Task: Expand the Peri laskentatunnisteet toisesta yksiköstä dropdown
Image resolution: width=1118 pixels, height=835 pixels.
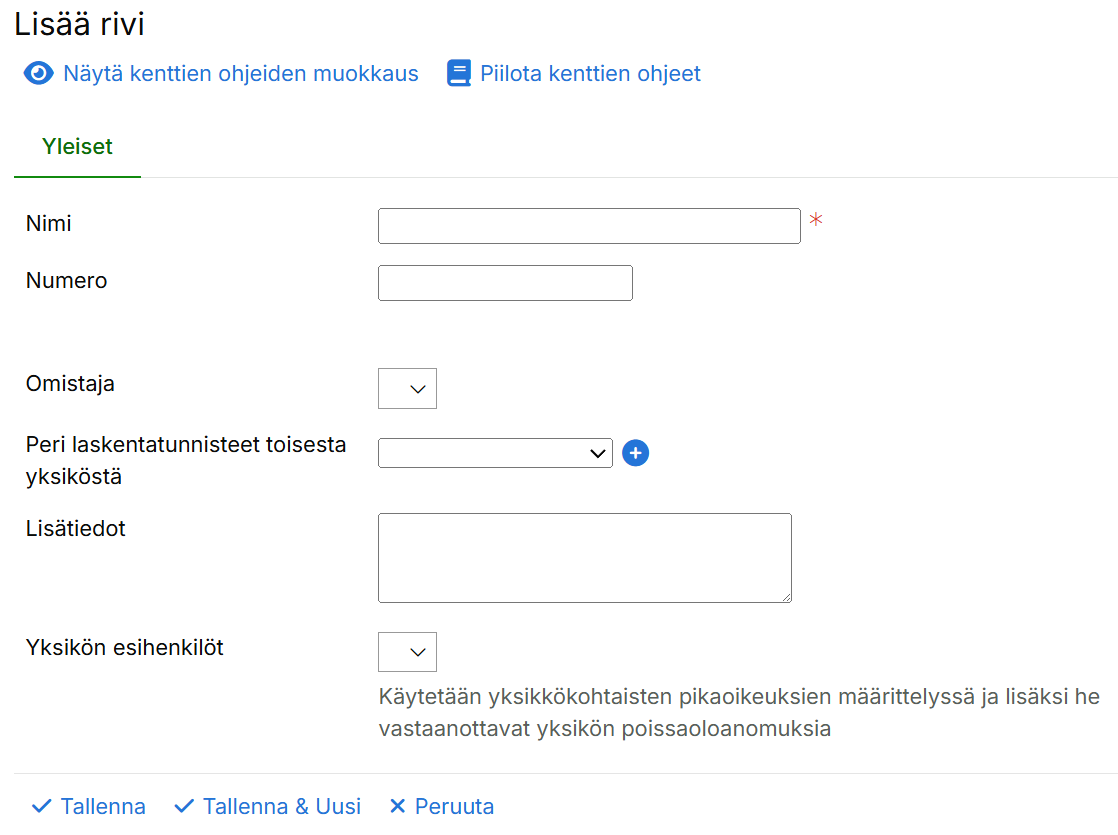Action: [x=495, y=453]
